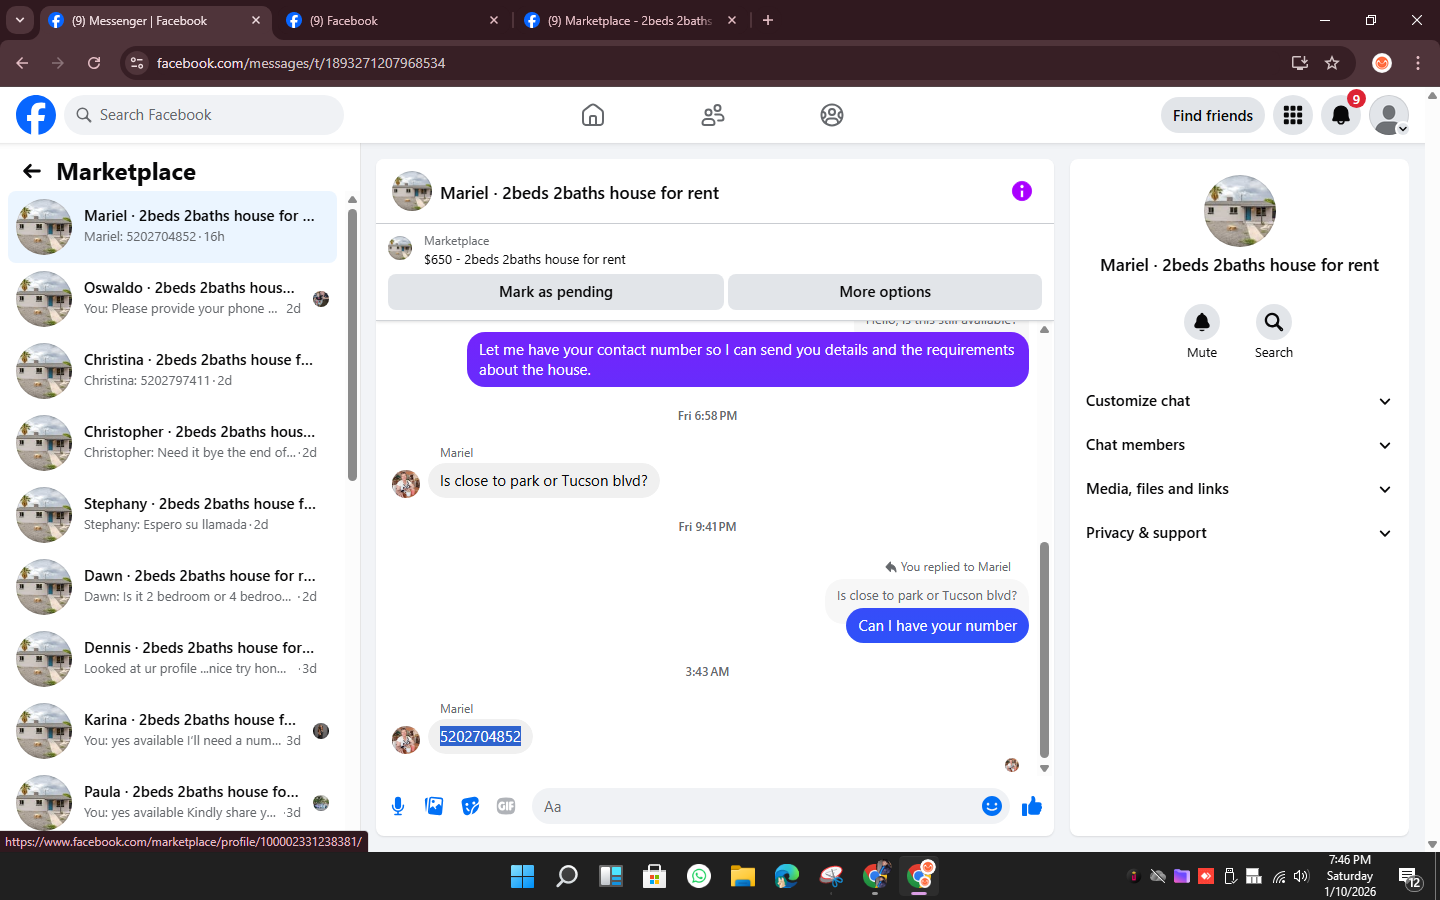Open WhatsApp from the taskbar
The width and height of the screenshot is (1440, 900).
(x=699, y=877)
